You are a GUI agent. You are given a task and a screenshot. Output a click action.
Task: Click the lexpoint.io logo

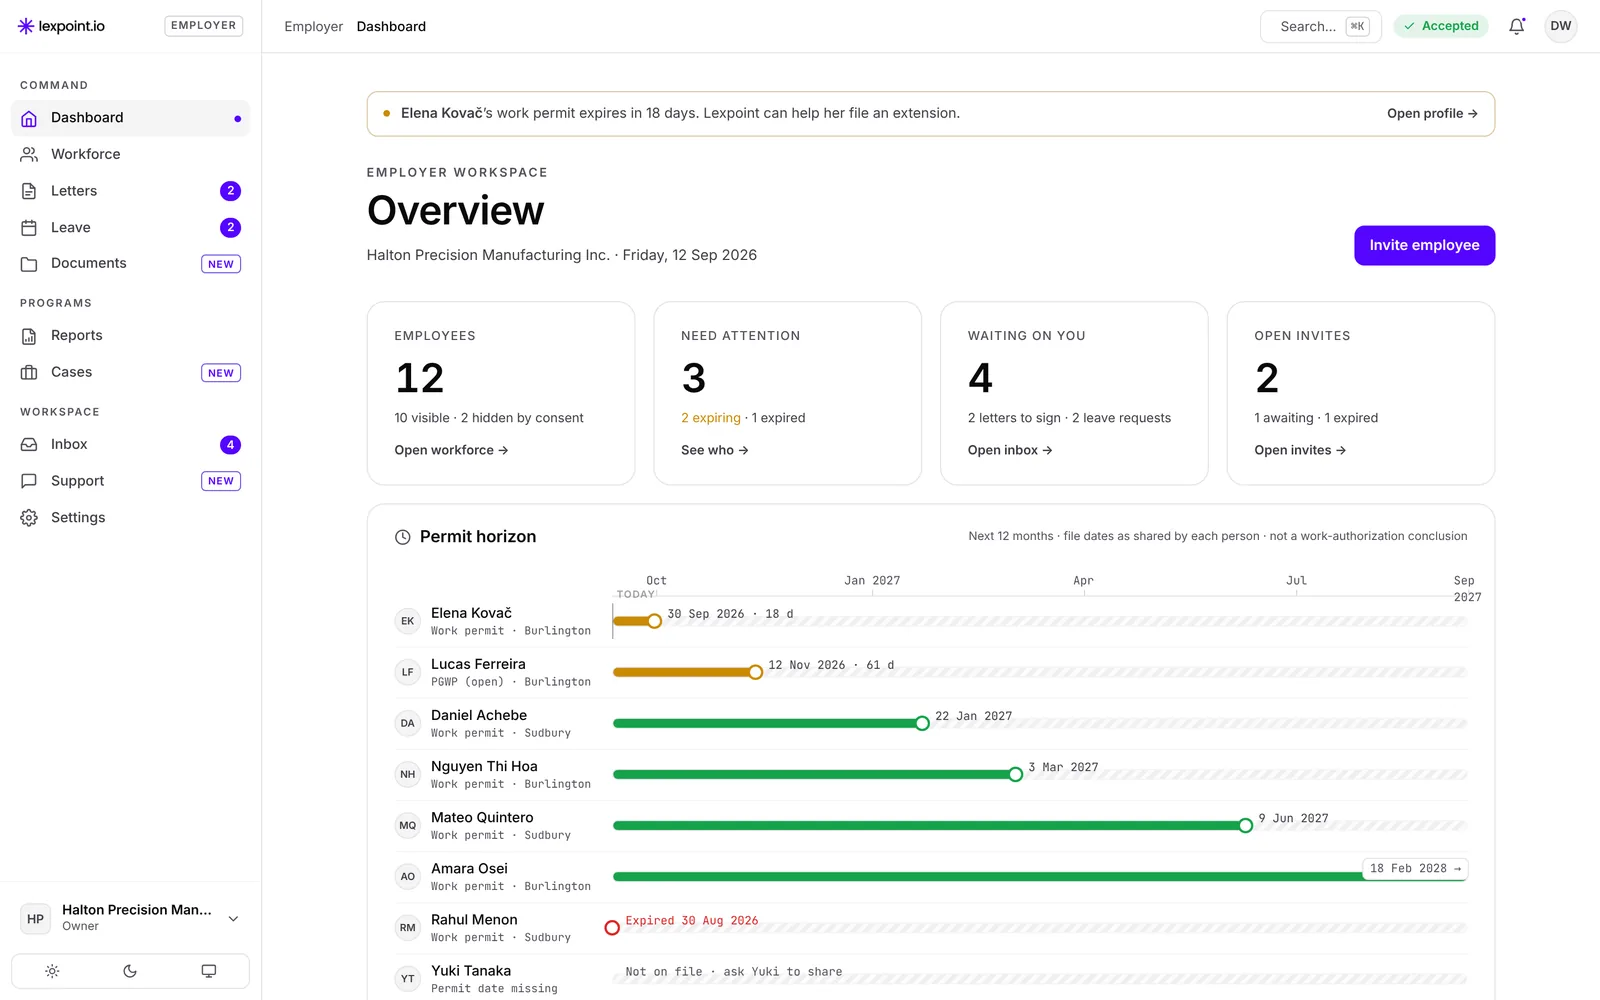point(61,26)
